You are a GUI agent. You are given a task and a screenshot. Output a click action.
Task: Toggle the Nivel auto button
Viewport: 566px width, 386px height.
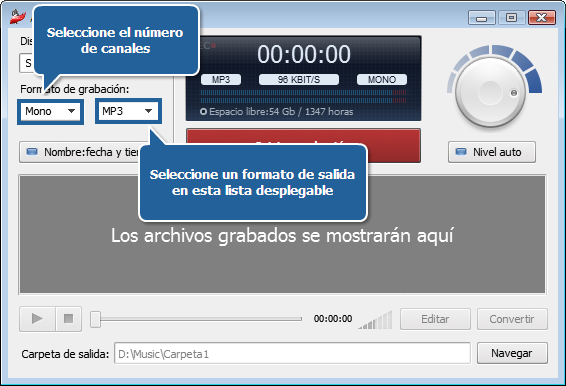[492, 152]
